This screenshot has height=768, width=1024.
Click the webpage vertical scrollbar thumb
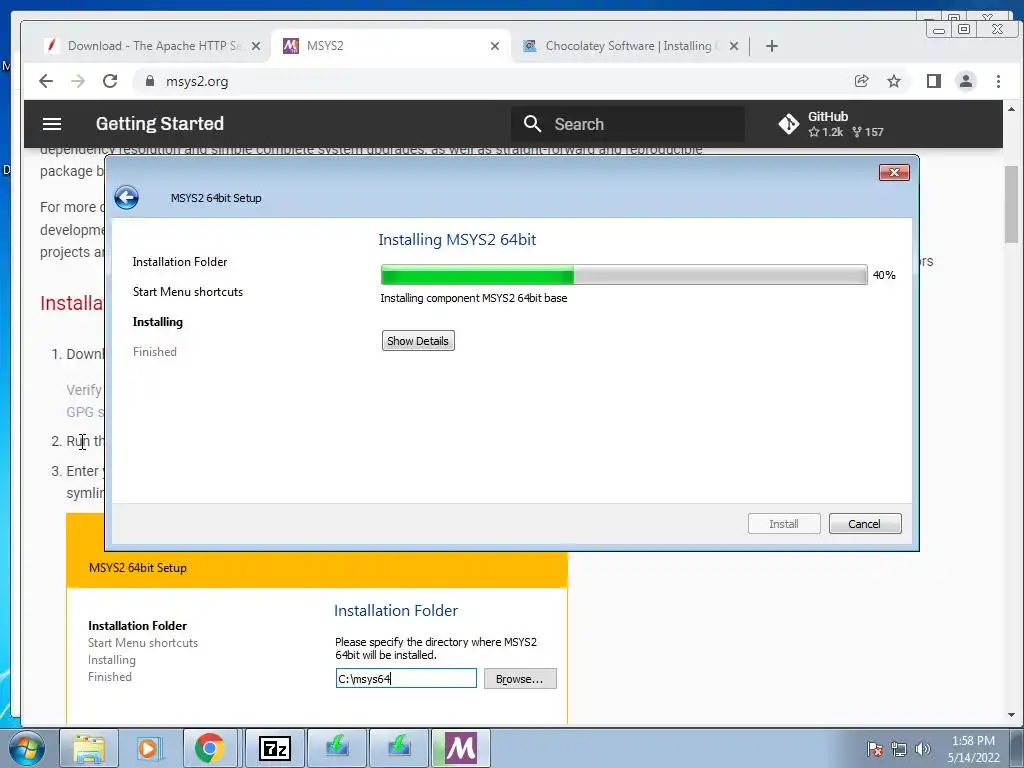(x=1011, y=204)
